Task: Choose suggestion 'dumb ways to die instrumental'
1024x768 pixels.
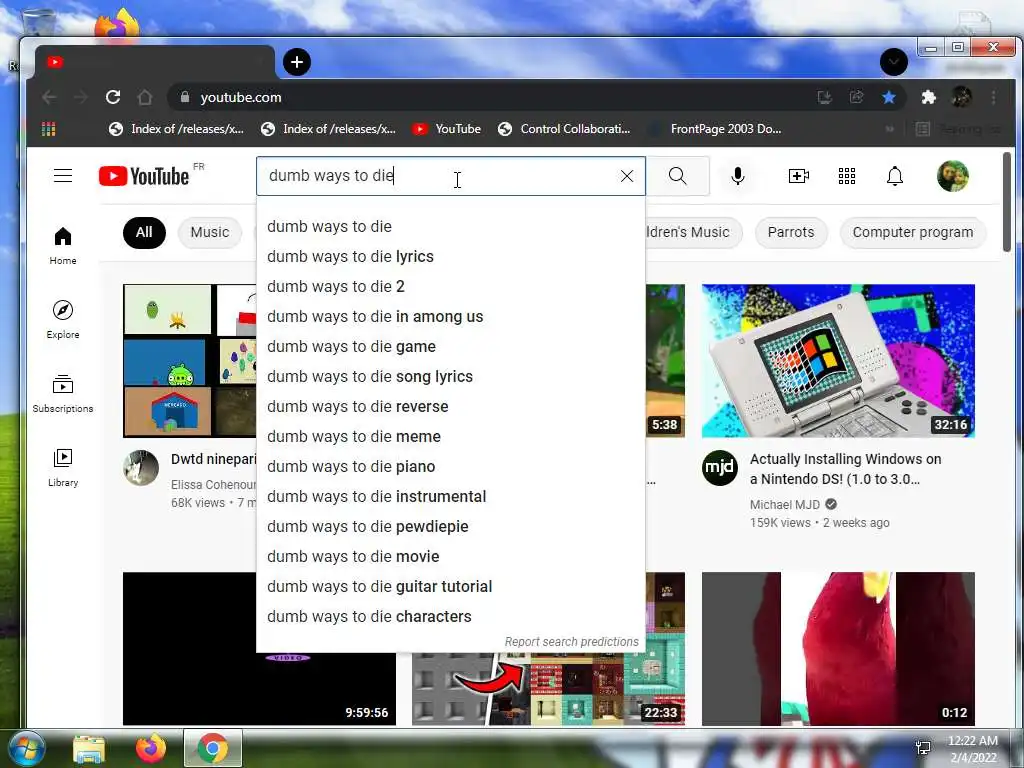Action: (451, 497)
